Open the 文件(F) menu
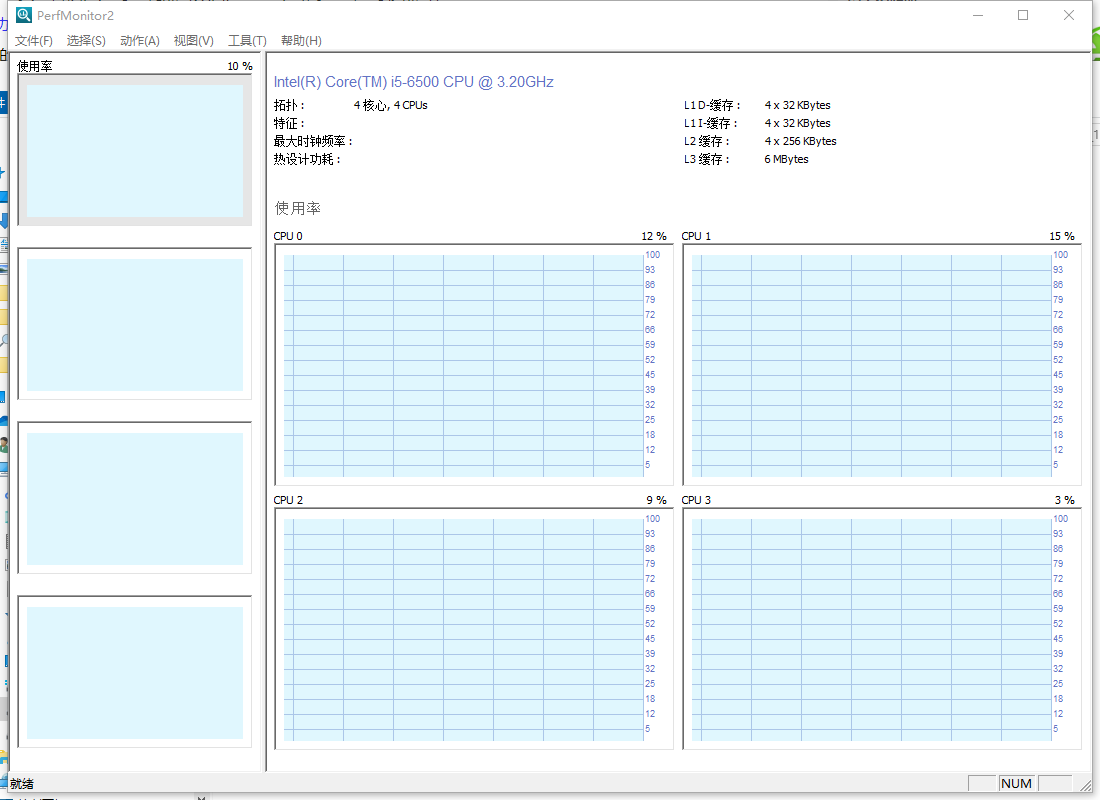This screenshot has height=800, width=1100. pyautogui.click(x=34, y=41)
